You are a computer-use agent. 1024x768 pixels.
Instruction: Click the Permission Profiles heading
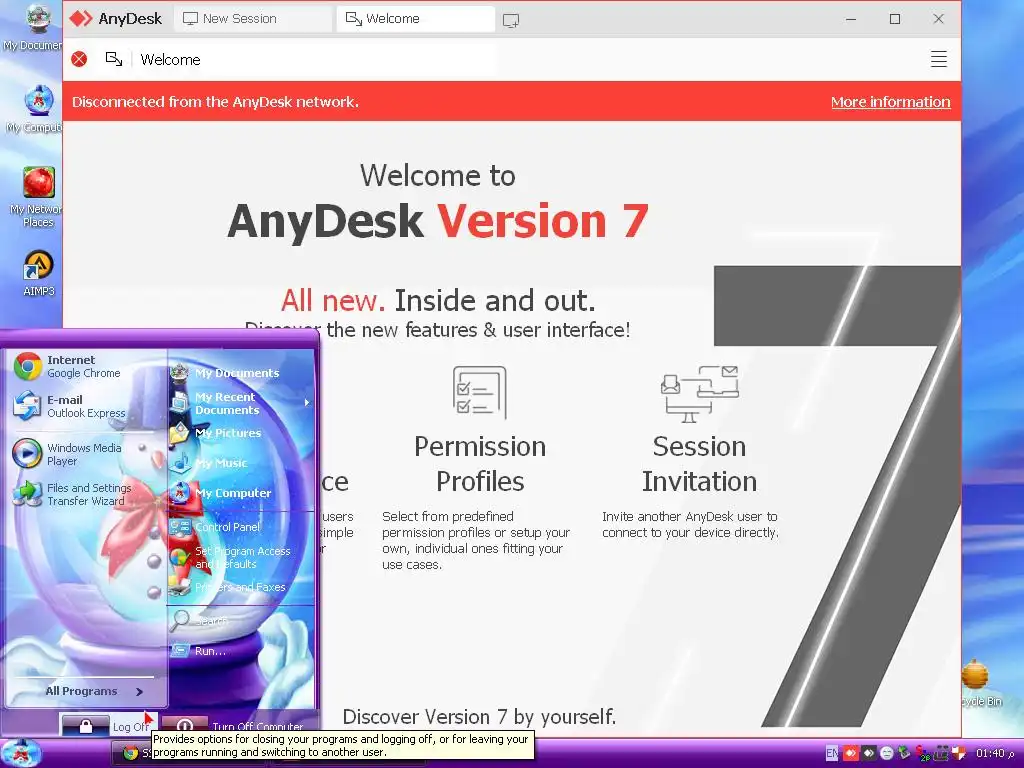(x=480, y=464)
